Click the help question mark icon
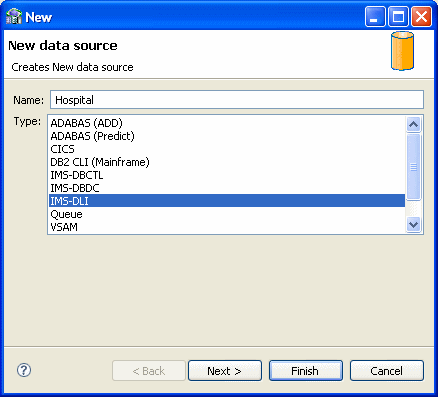The height and width of the screenshot is (397, 438). point(24,370)
